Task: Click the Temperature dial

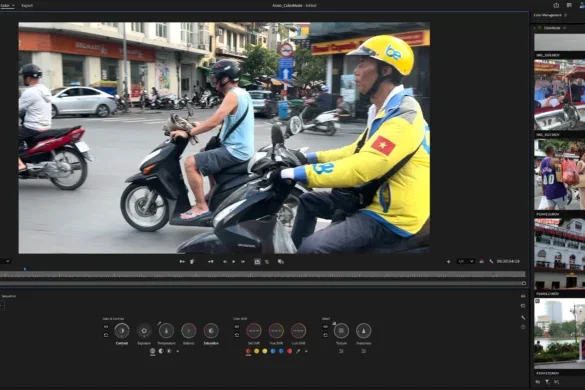Action: tap(166, 331)
